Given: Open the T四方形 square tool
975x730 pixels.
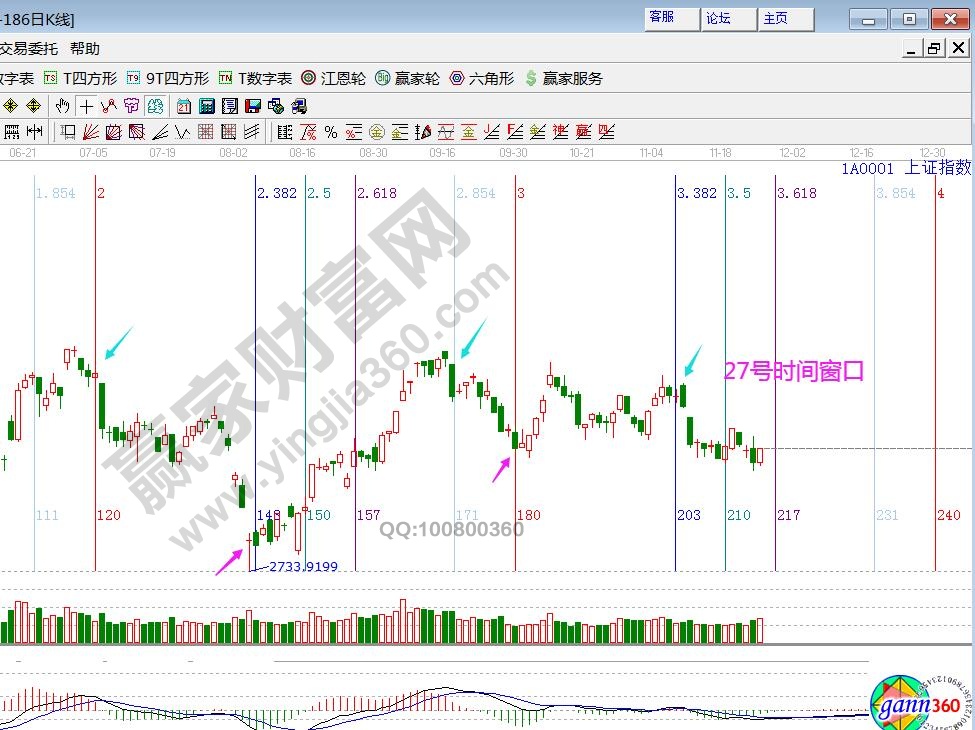Looking at the screenshot, I should [x=80, y=78].
